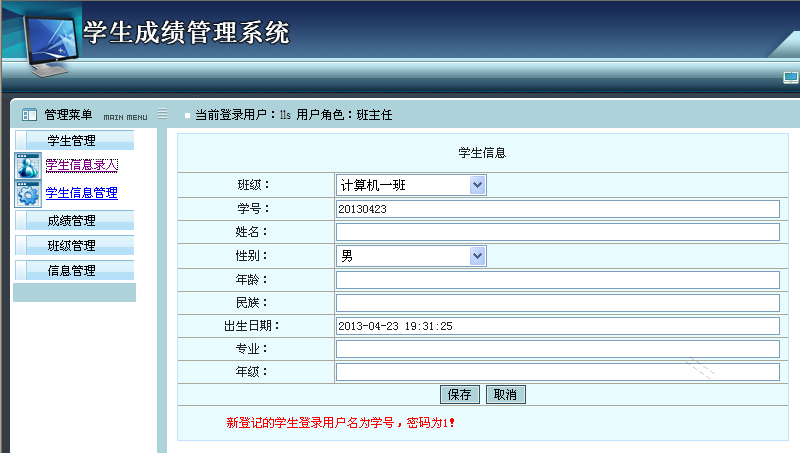800x453 pixels.
Task: Click the monitor logo icon in header
Action: coord(50,46)
